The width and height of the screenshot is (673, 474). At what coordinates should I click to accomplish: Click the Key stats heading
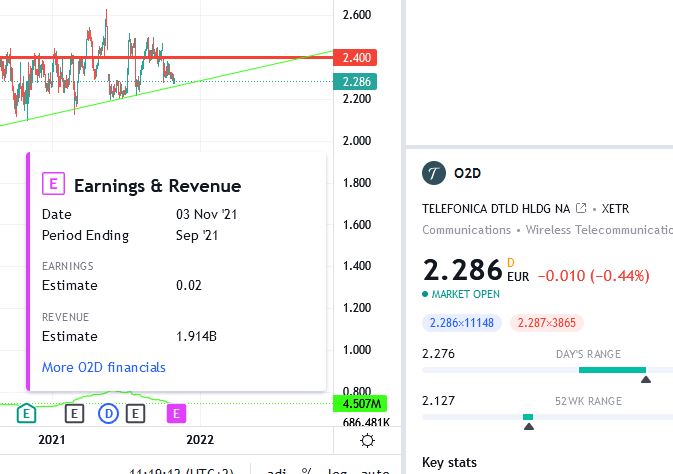point(449,462)
